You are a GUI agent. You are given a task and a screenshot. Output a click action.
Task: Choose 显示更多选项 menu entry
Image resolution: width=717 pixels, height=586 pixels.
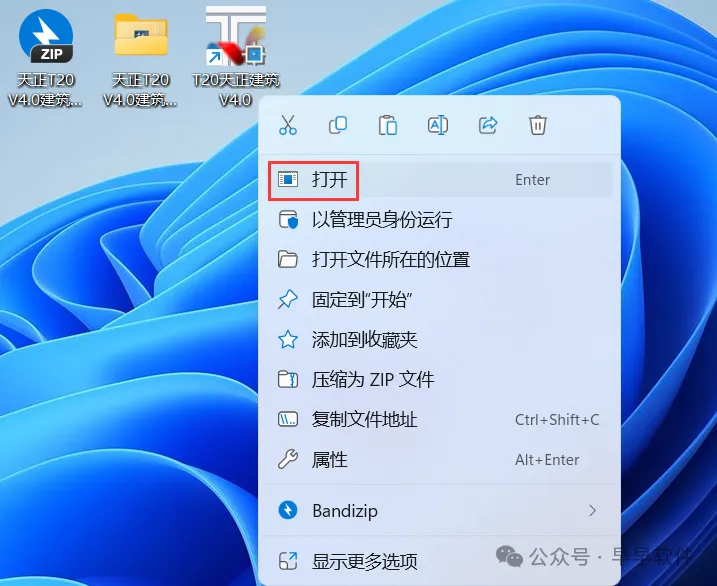439,561
